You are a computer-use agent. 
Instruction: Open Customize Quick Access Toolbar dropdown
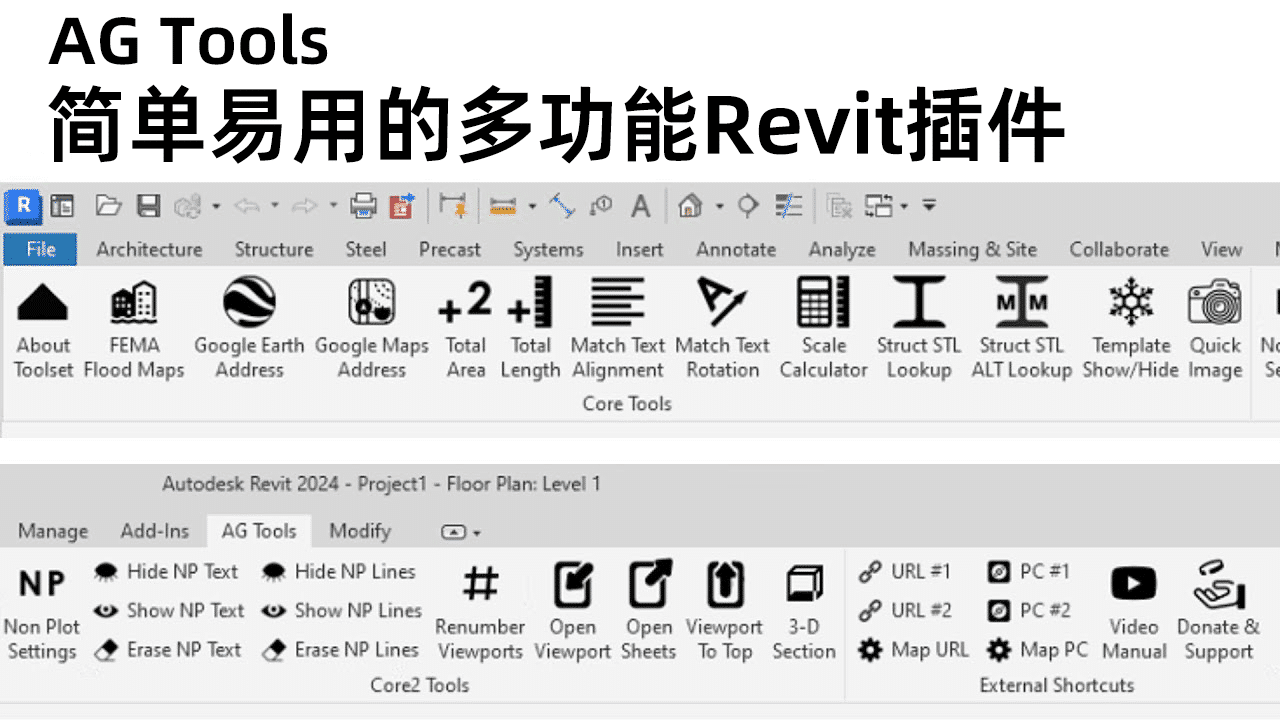[929, 205]
